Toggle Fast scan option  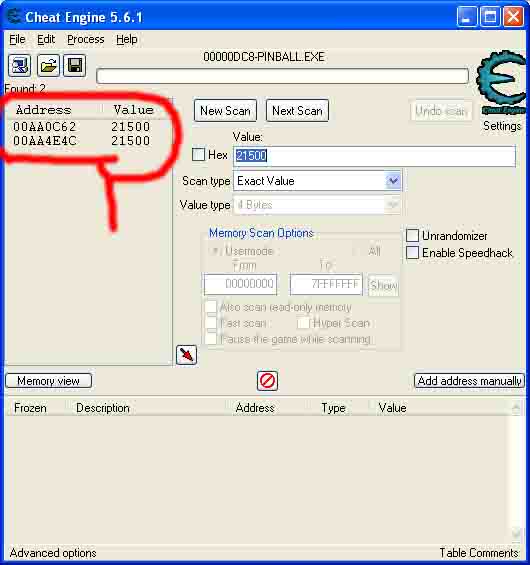click(211, 323)
